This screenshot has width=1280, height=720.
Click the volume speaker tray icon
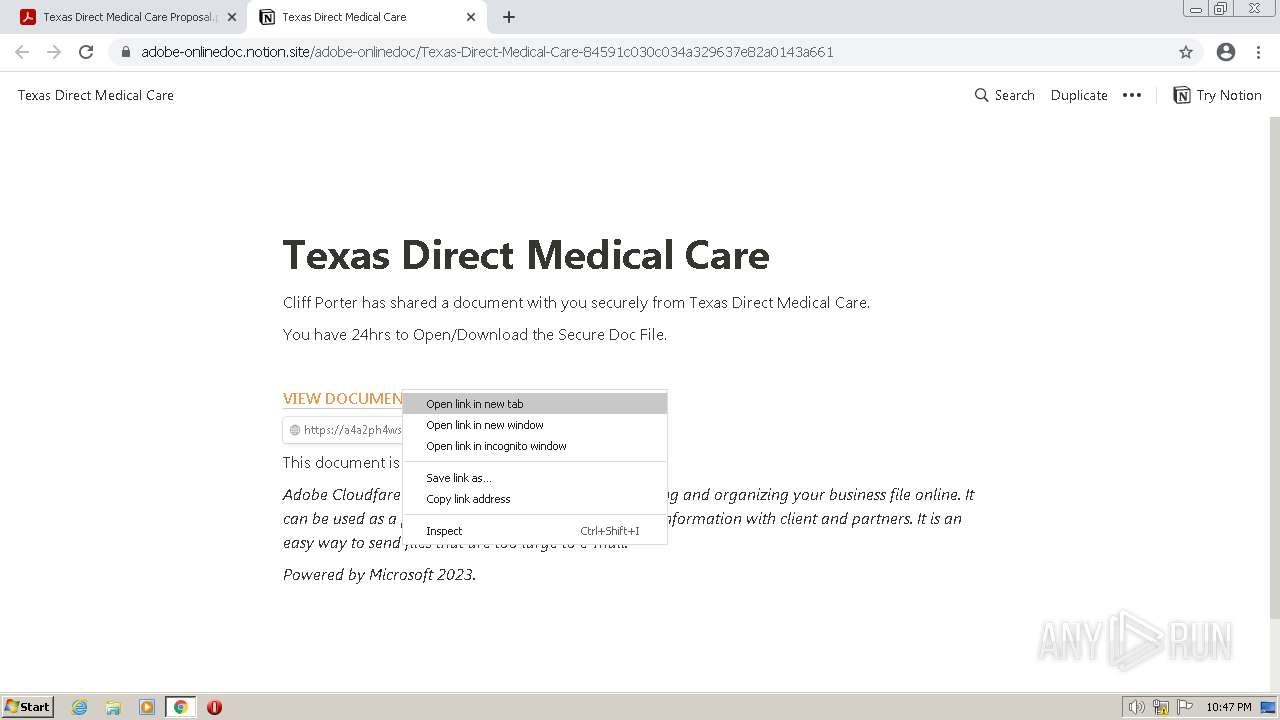1137,707
